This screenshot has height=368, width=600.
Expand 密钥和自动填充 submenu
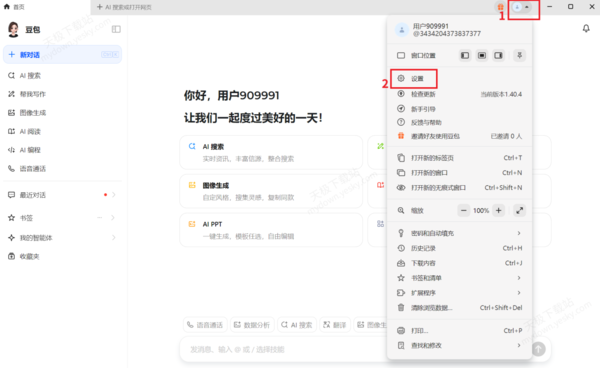tap(459, 233)
